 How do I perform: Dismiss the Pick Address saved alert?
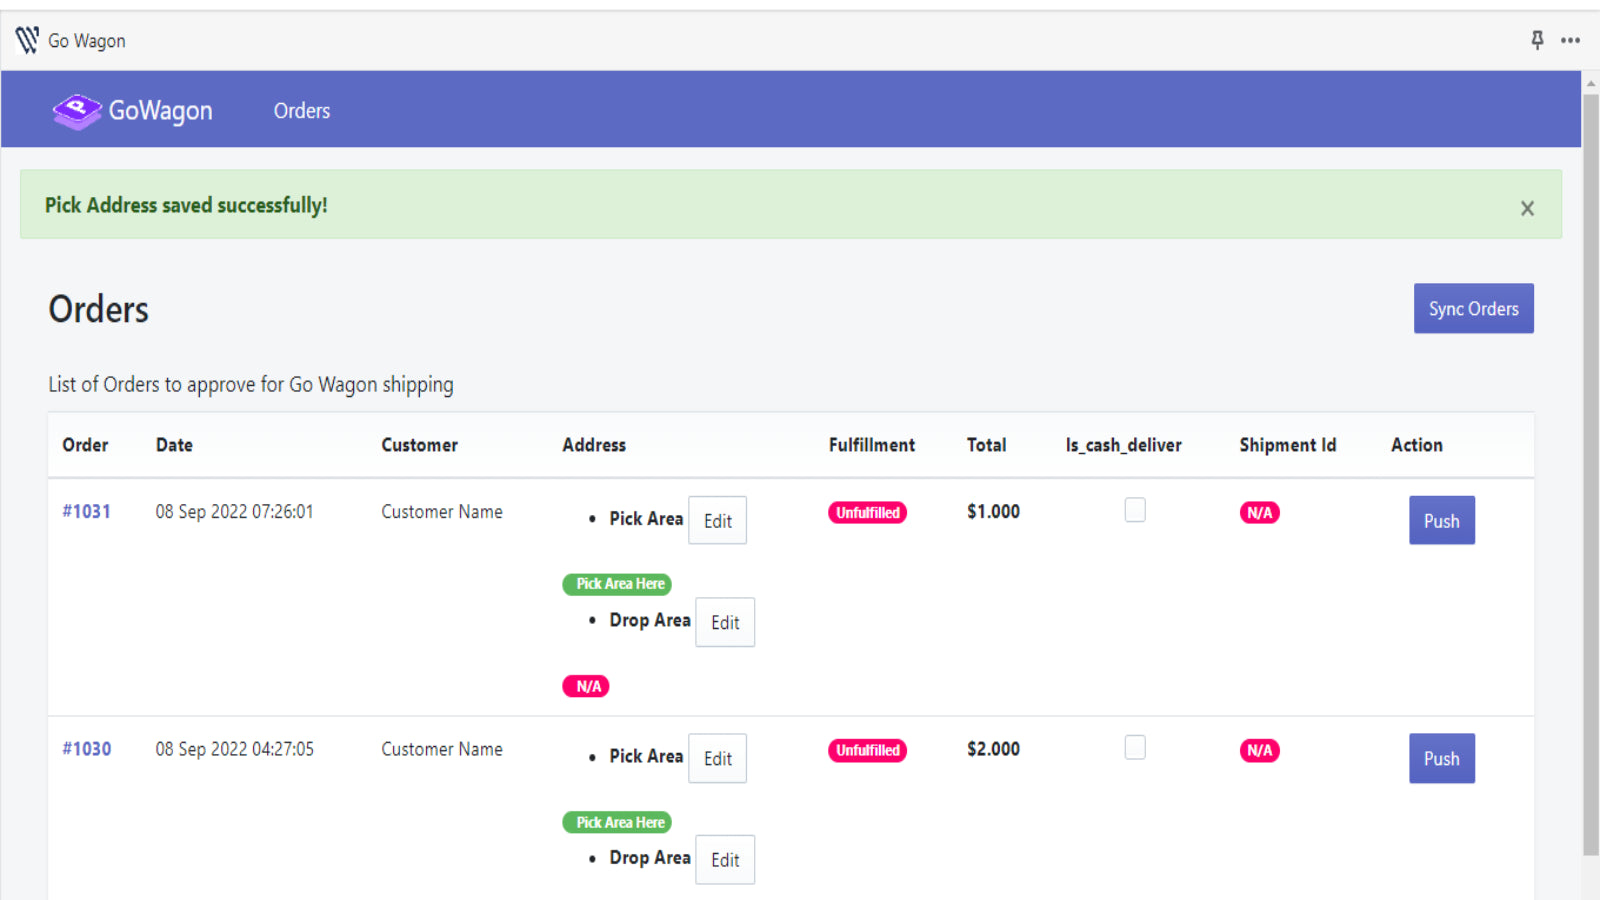(x=1526, y=208)
